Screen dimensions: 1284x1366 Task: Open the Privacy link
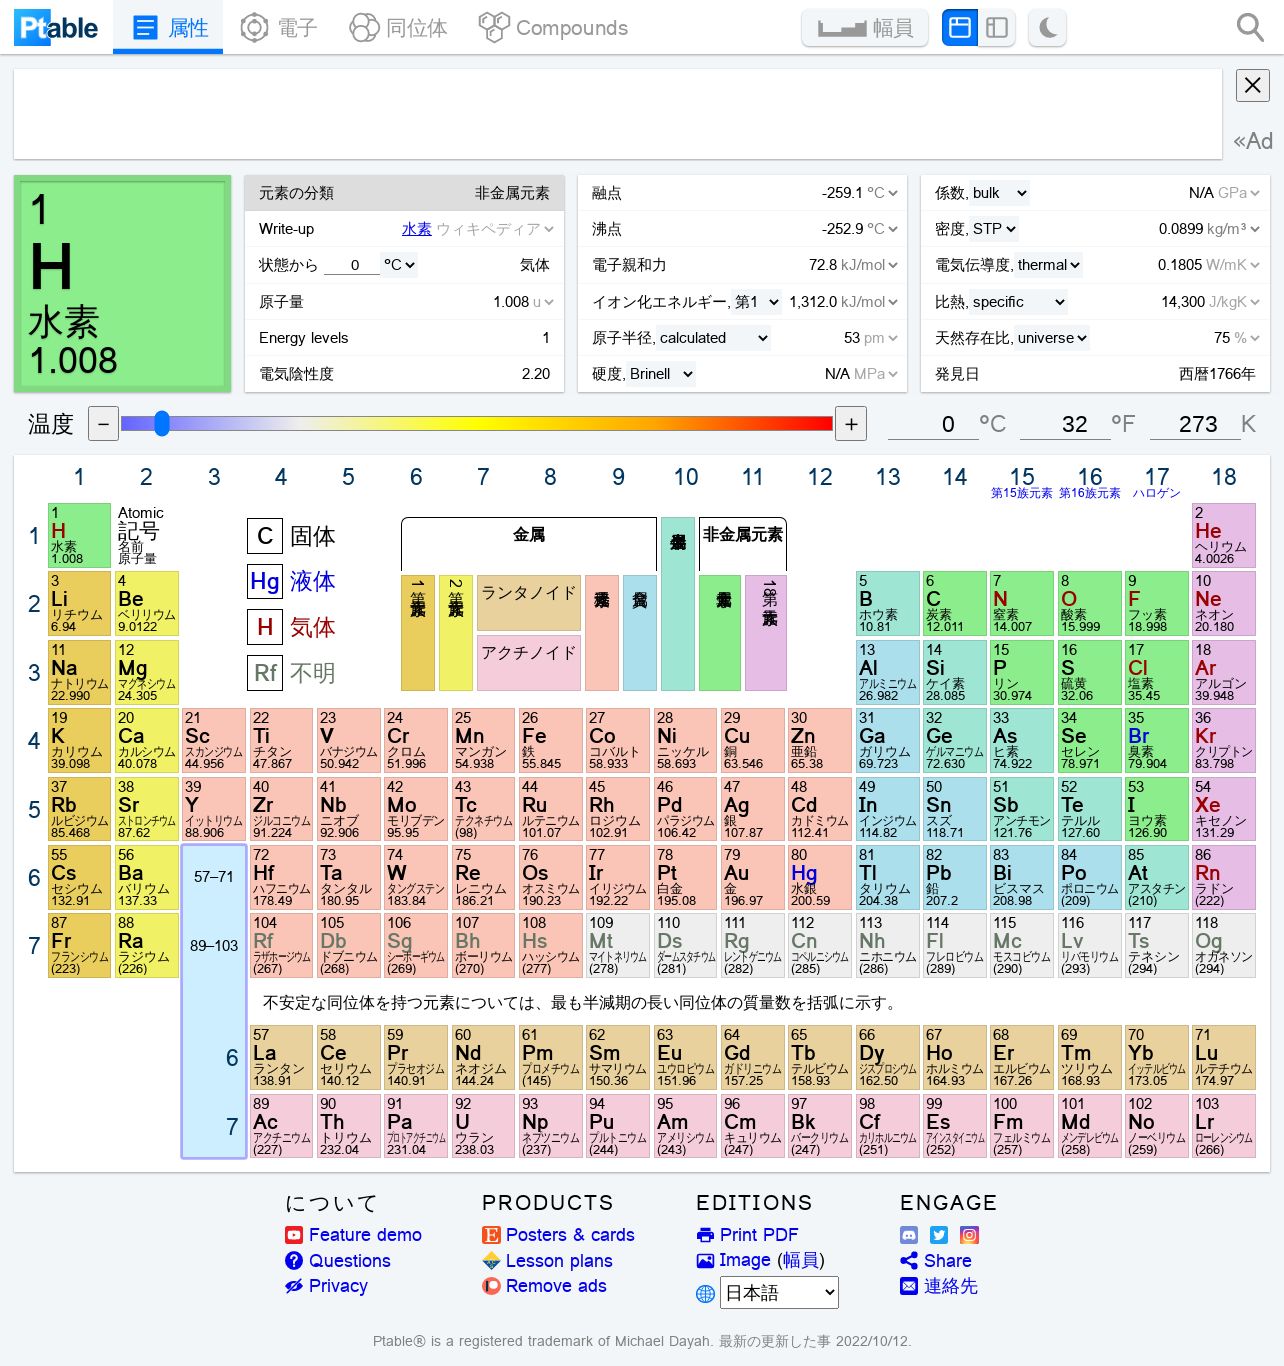tap(326, 1286)
